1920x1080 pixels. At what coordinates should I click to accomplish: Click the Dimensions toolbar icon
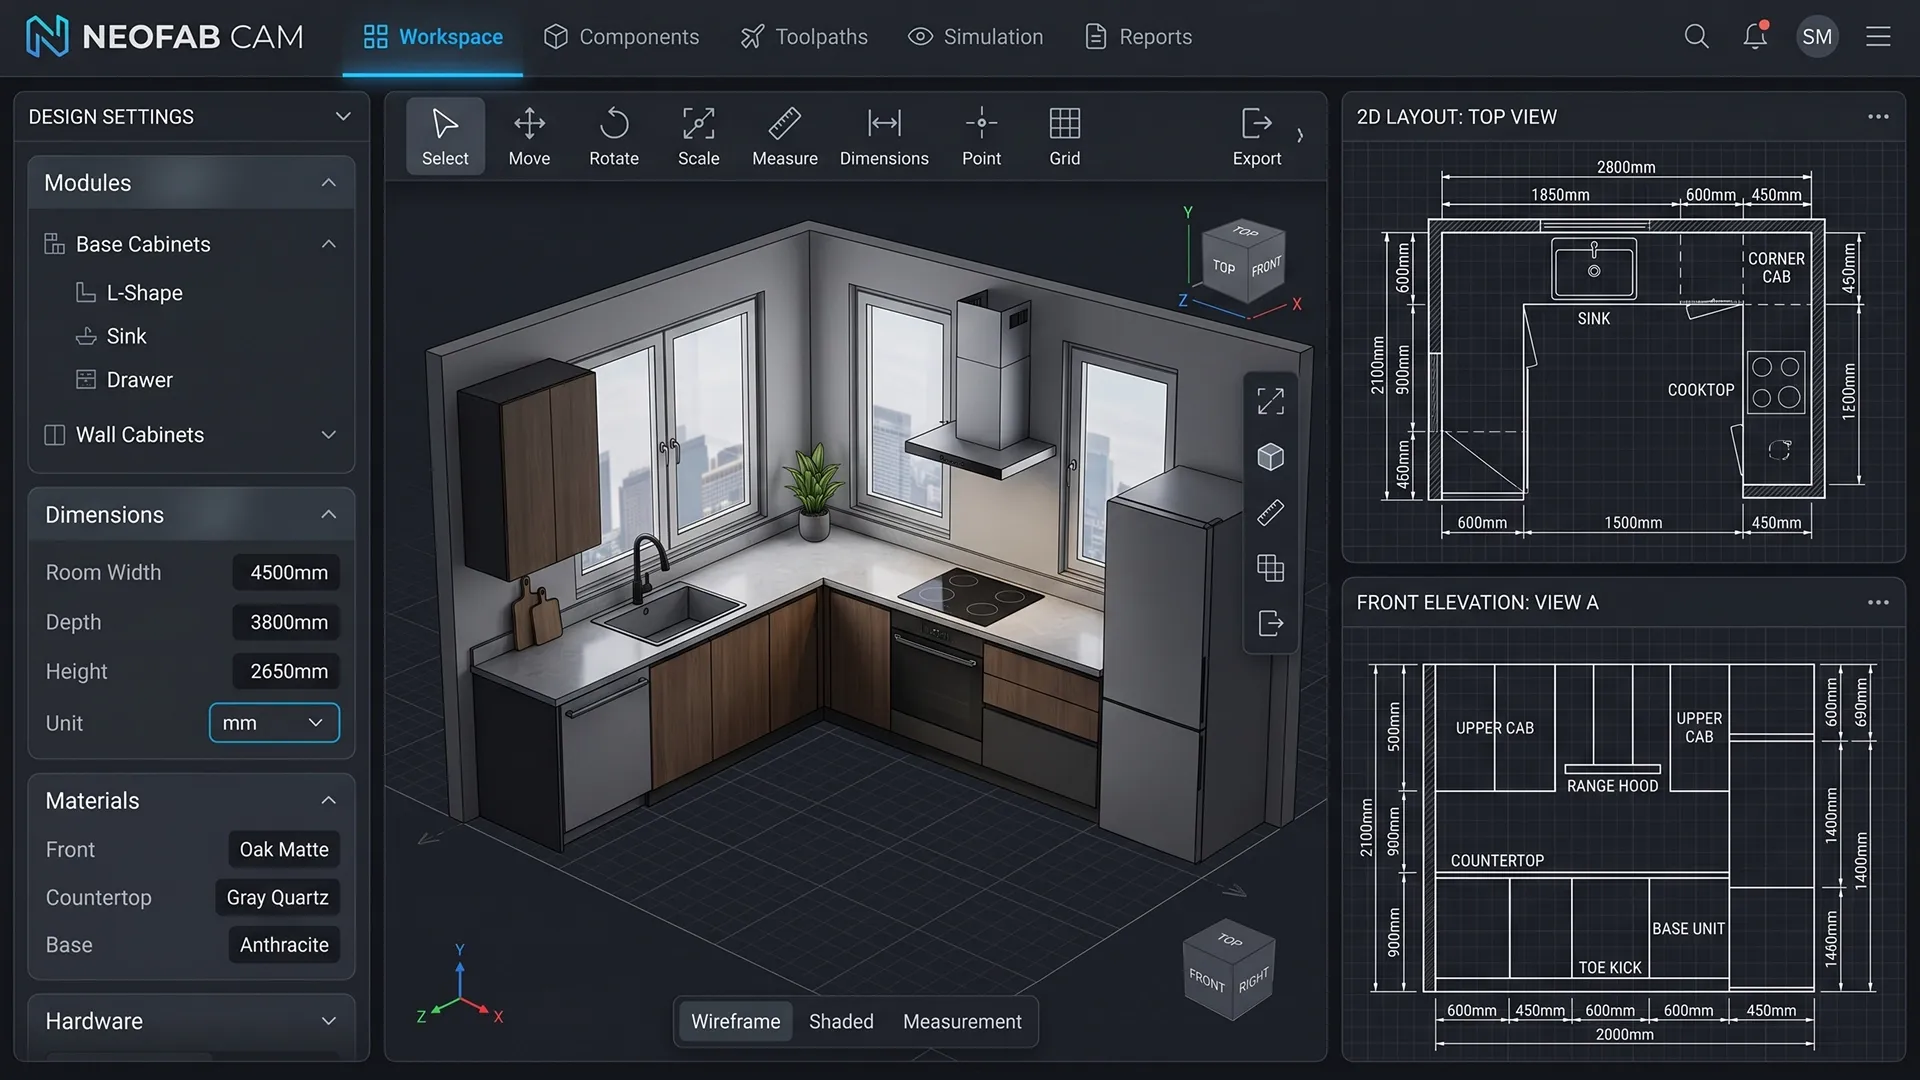point(884,135)
